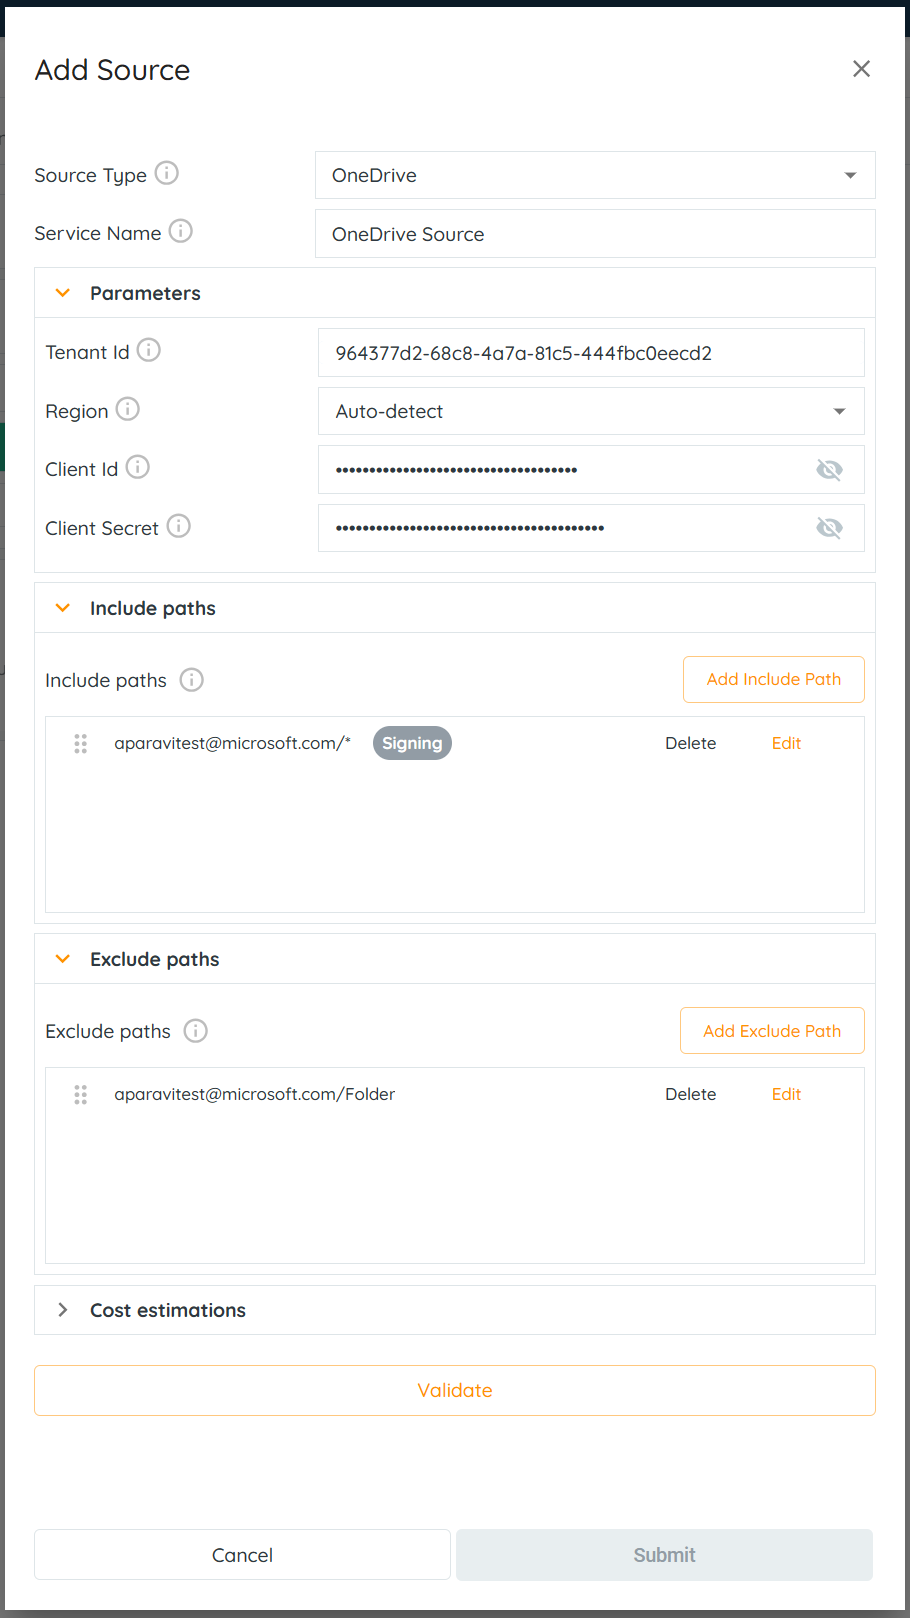Click the Service Name info icon
This screenshot has width=910, height=1618.
(181, 231)
